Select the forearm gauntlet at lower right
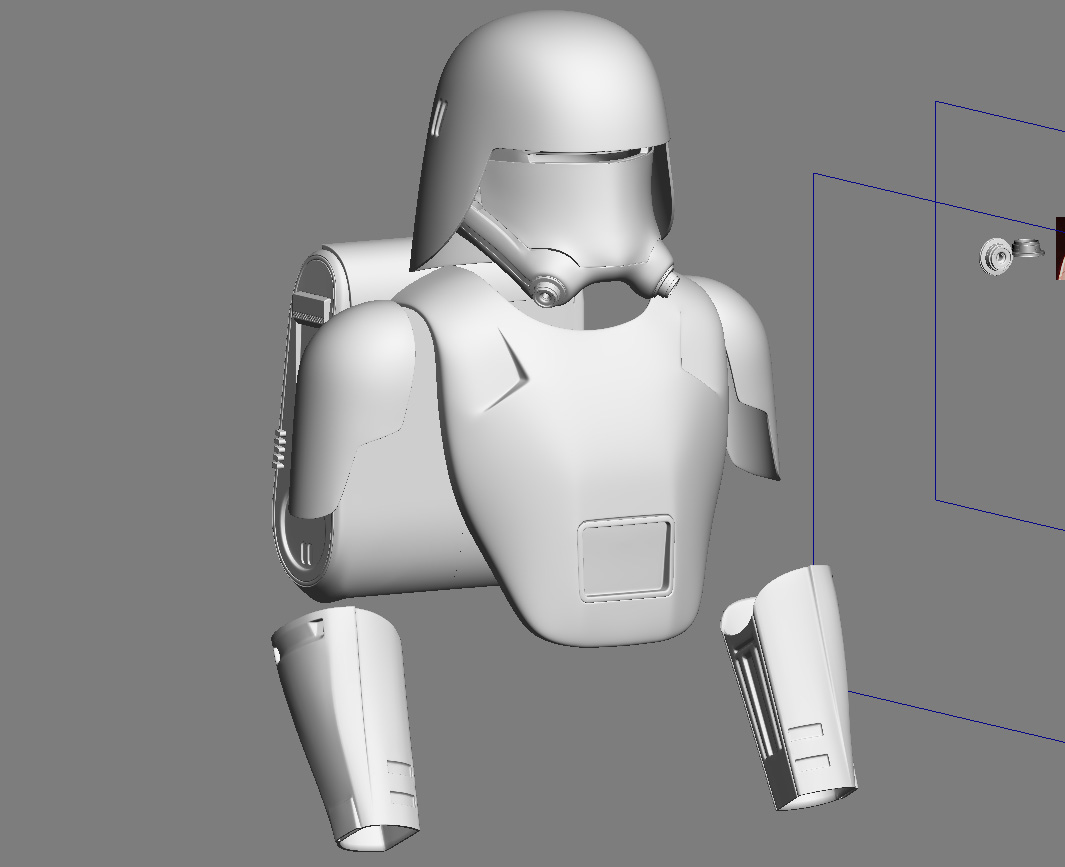The image size is (1065, 867). [790, 686]
